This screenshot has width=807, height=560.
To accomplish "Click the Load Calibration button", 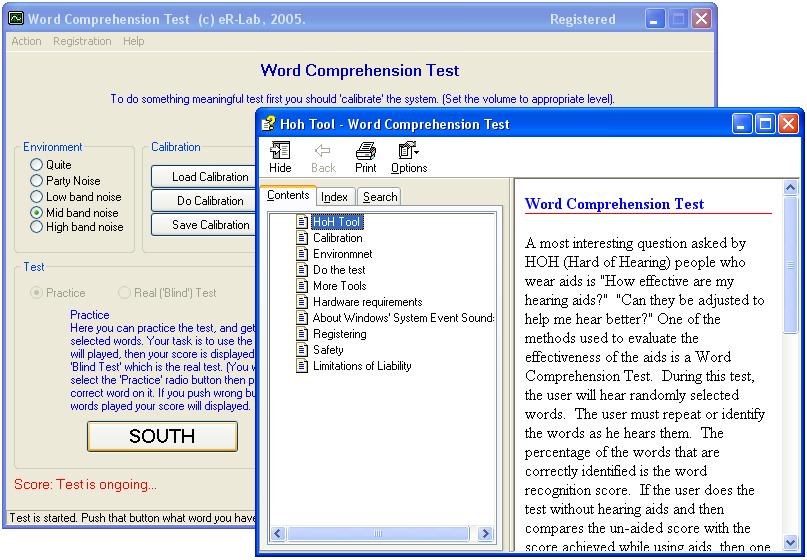I will pos(204,177).
